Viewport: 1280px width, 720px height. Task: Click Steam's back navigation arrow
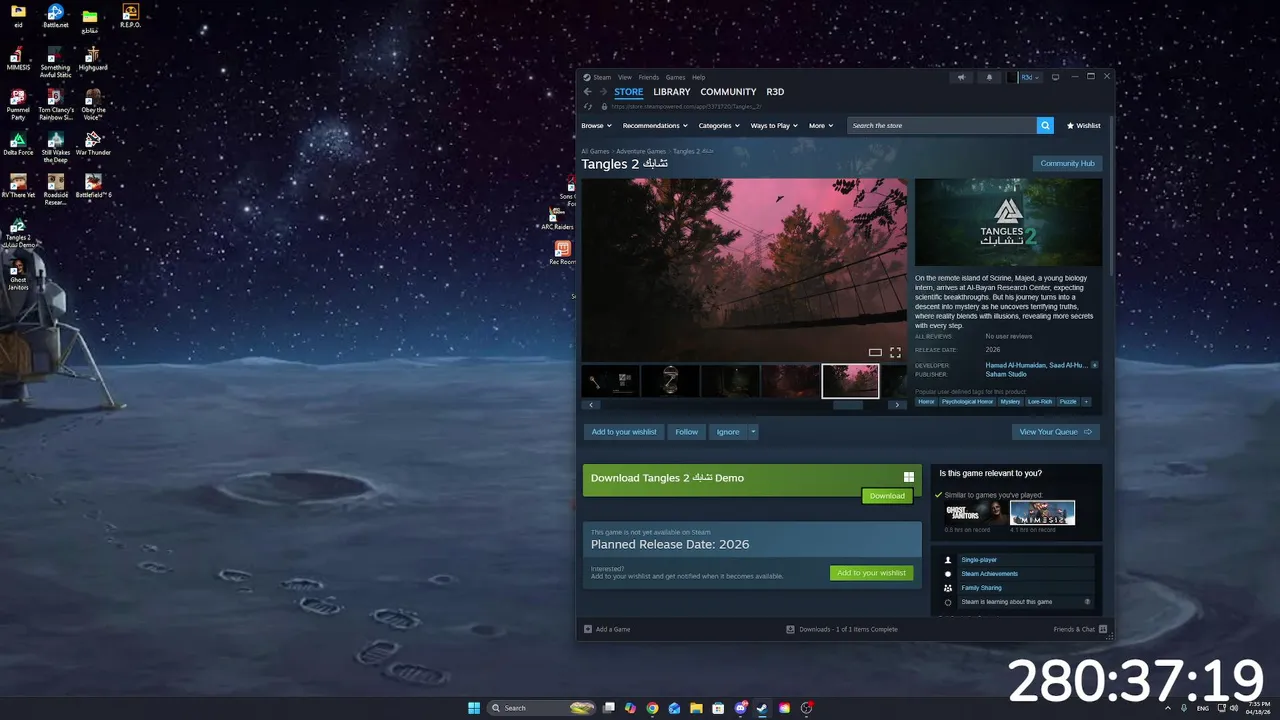click(588, 92)
